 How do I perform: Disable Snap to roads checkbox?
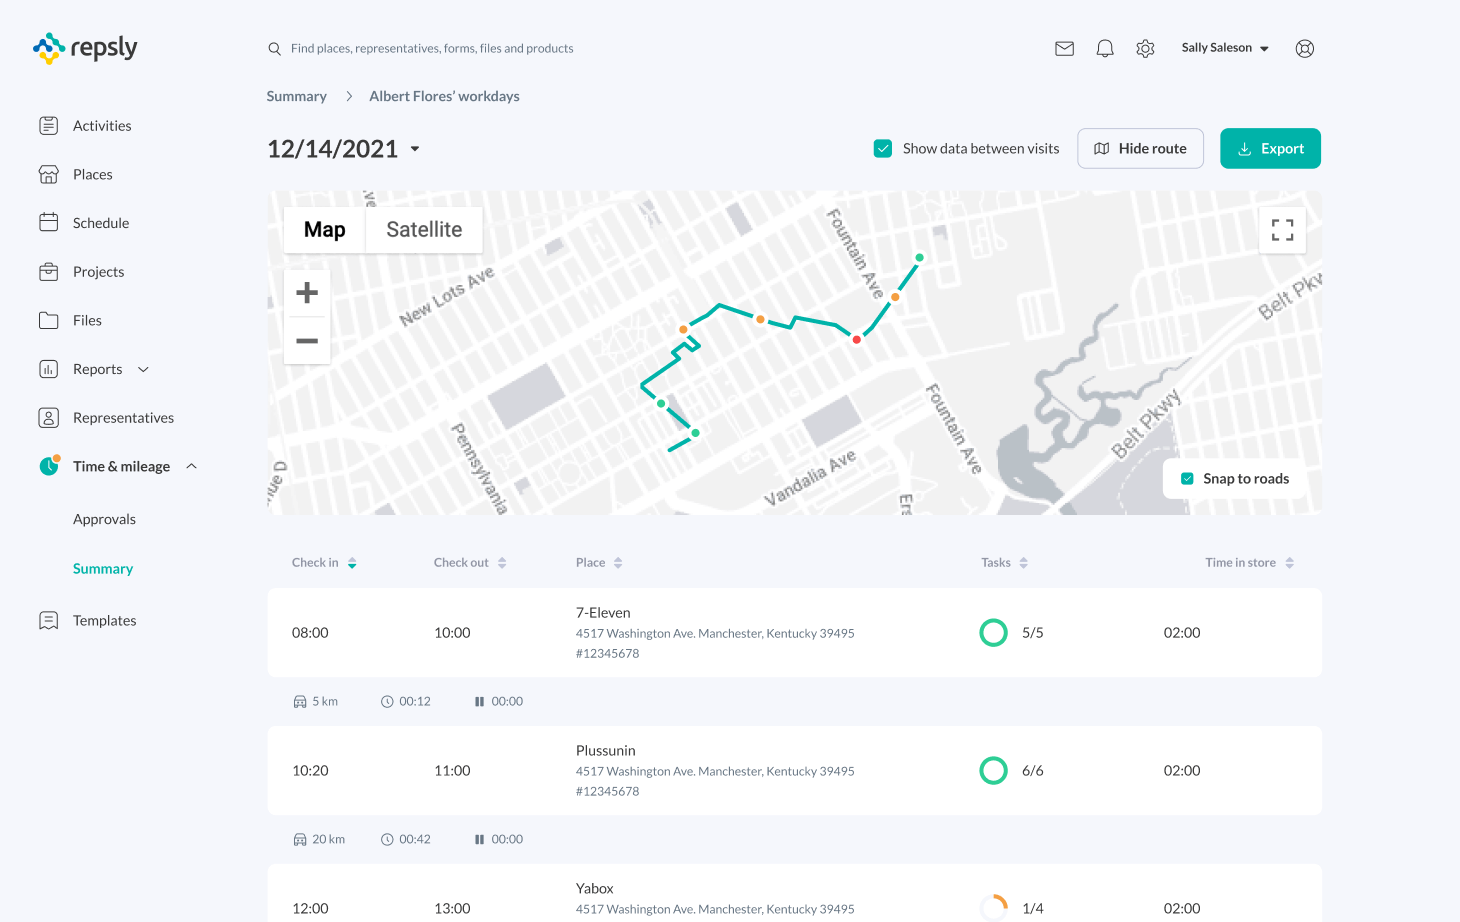(x=1187, y=479)
